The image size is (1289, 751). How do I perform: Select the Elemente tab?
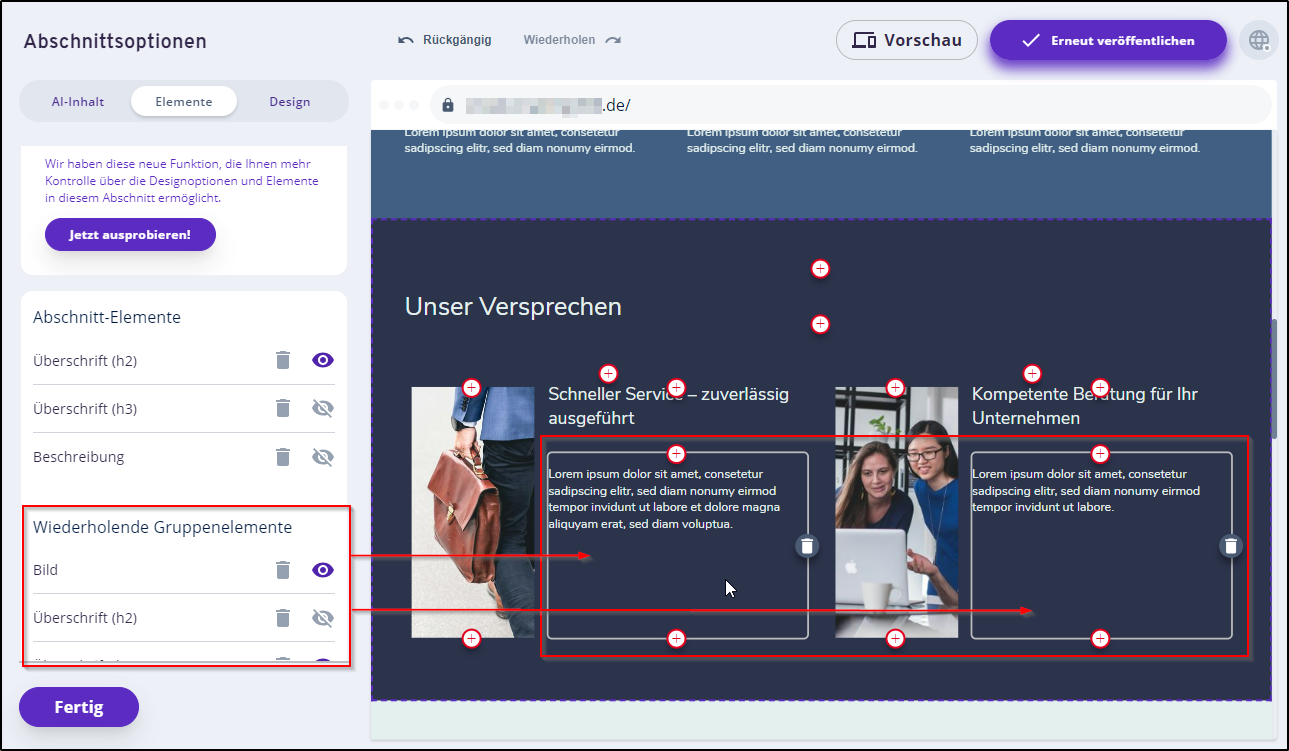tap(184, 102)
